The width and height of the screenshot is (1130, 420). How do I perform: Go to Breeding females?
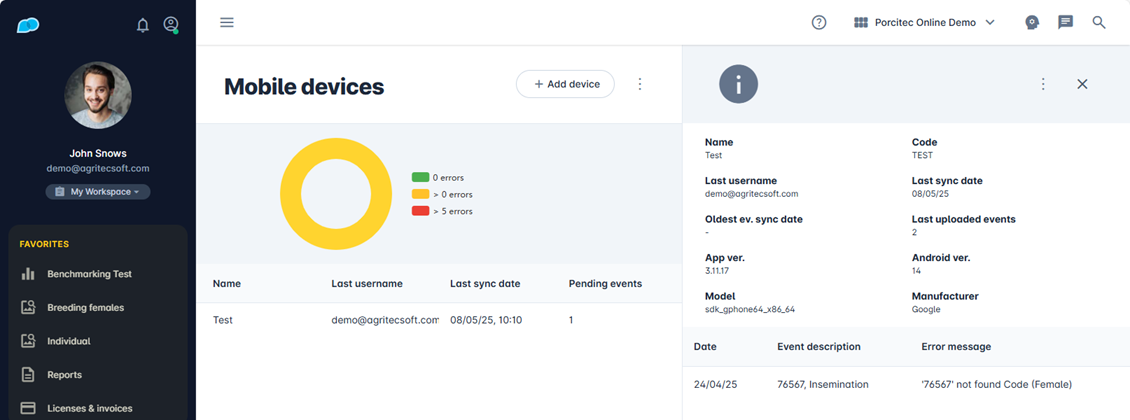pyautogui.click(x=85, y=308)
